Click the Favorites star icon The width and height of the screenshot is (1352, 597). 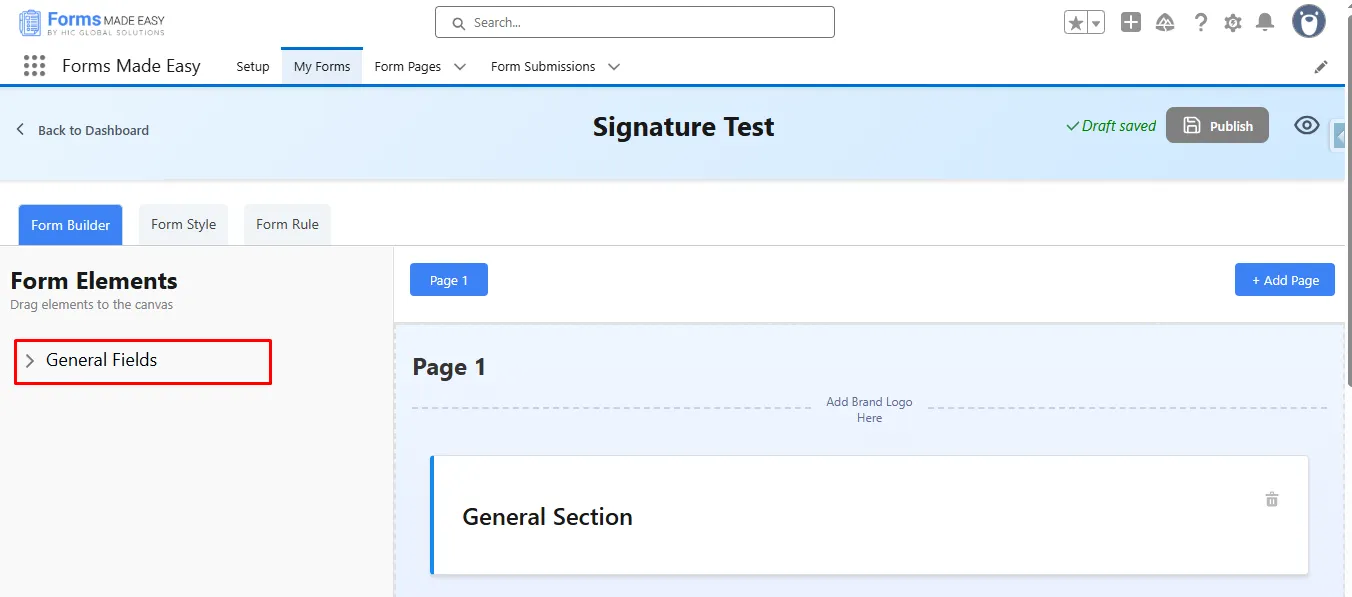(1076, 23)
